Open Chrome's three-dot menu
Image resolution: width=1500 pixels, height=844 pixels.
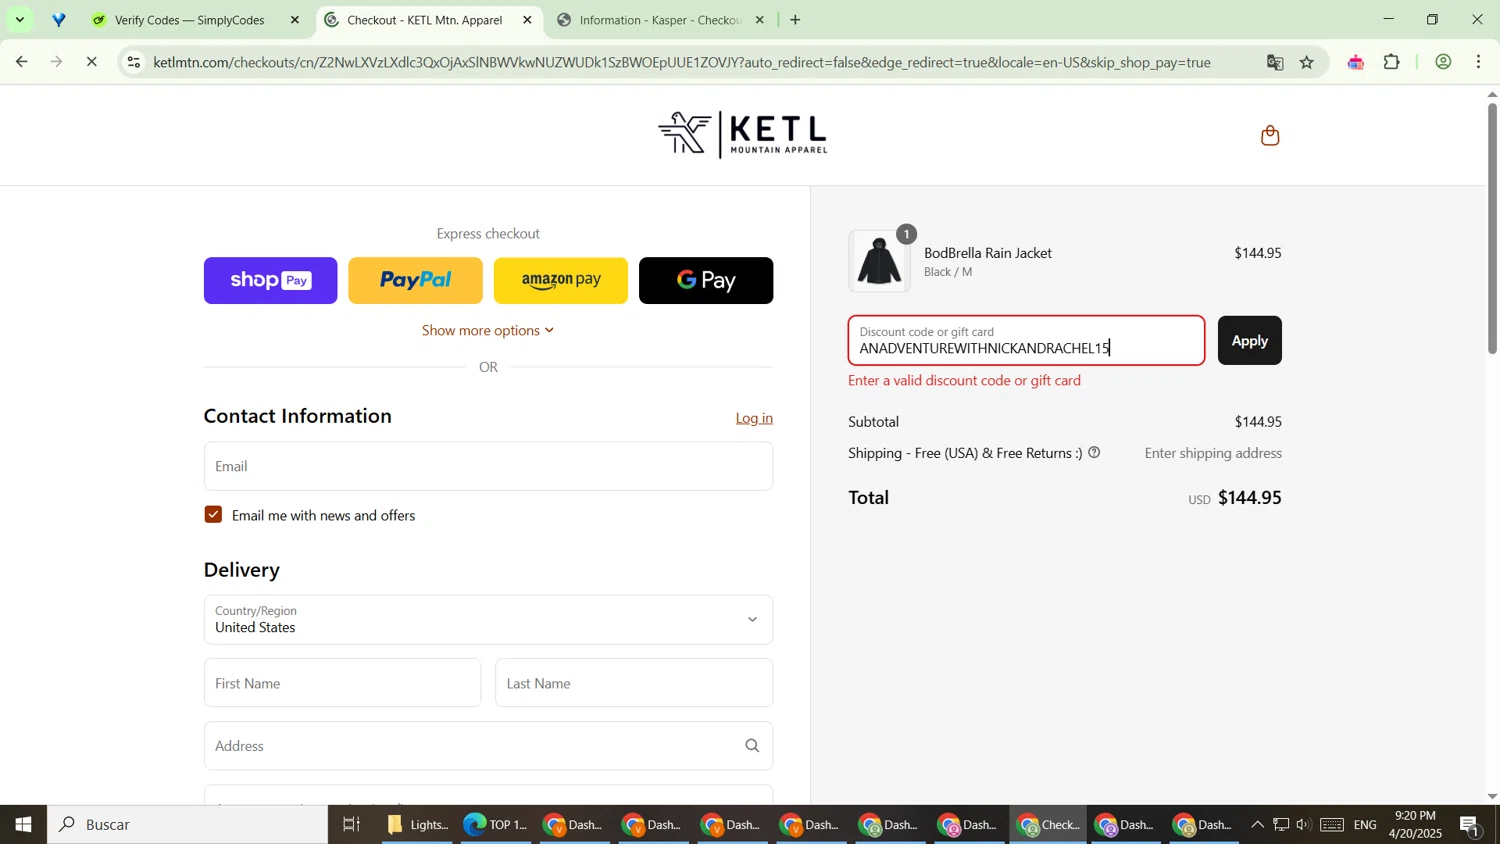click(x=1479, y=62)
